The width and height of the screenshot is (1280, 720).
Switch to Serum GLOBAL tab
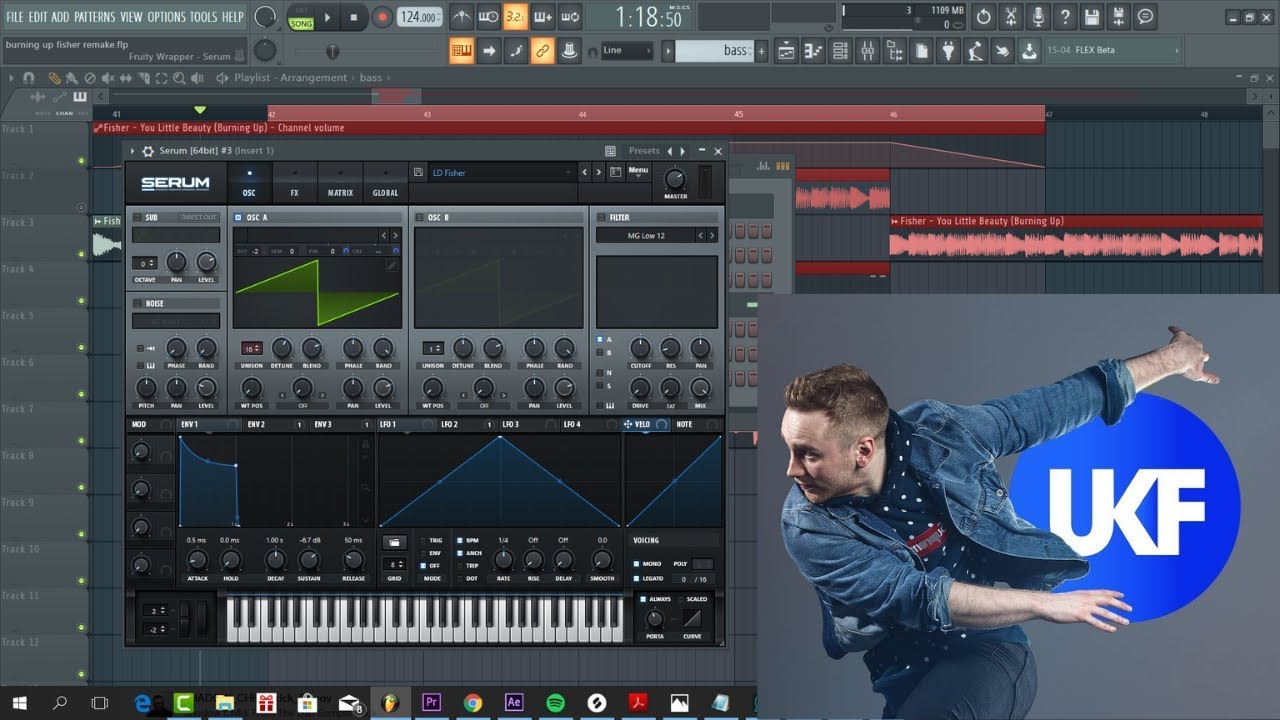click(385, 183)
